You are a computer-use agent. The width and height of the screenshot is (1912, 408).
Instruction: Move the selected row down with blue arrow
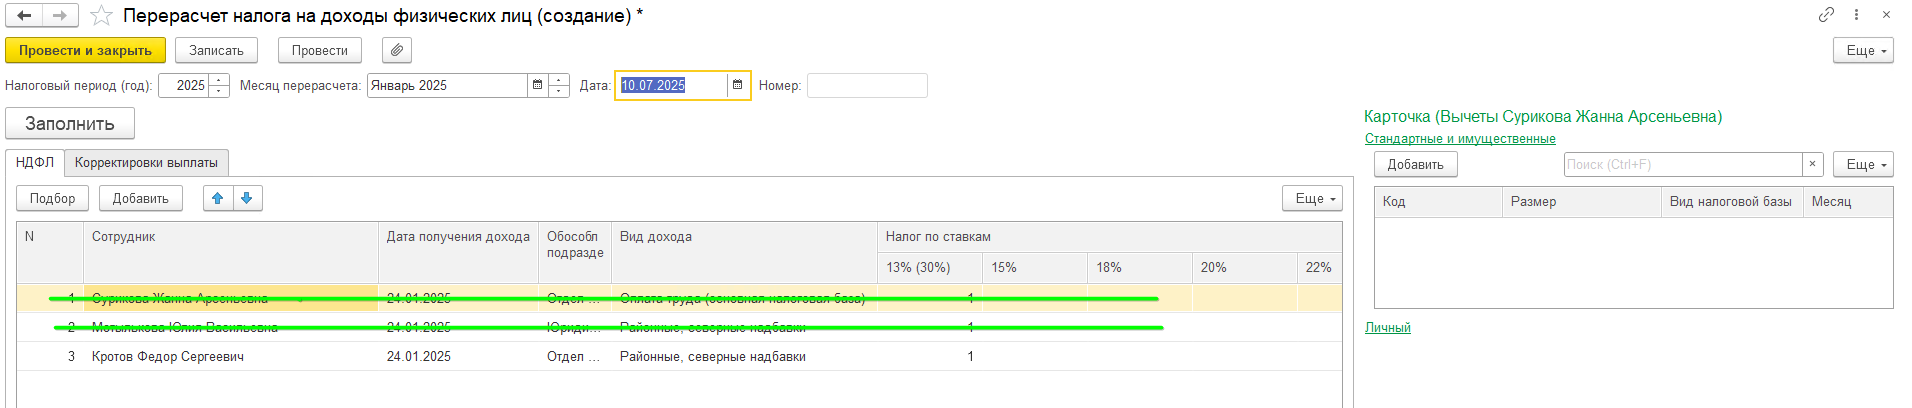(247, 198)
